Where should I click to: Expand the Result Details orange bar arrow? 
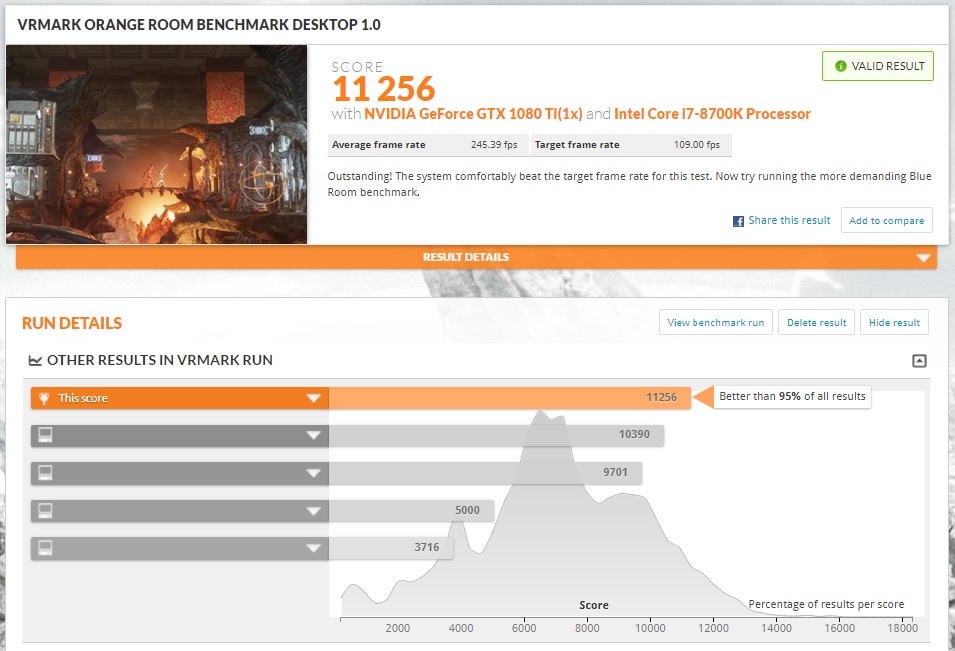pyautogui.click(x=923, y=258)
